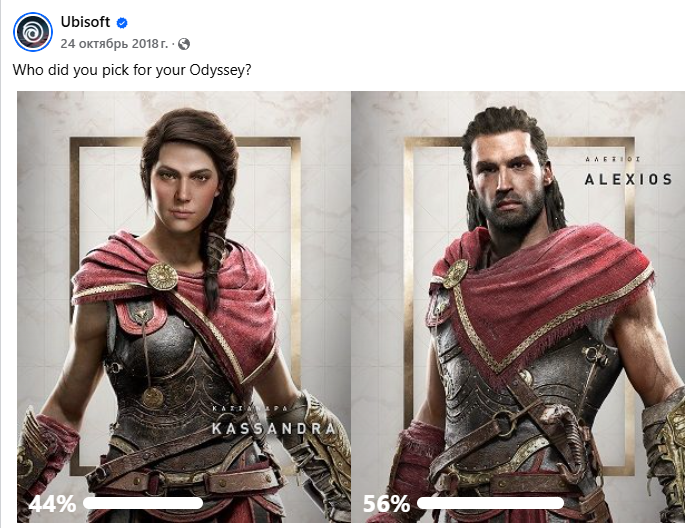
Task: Click the public globe visibility icon
Action: tap(184, 44)
